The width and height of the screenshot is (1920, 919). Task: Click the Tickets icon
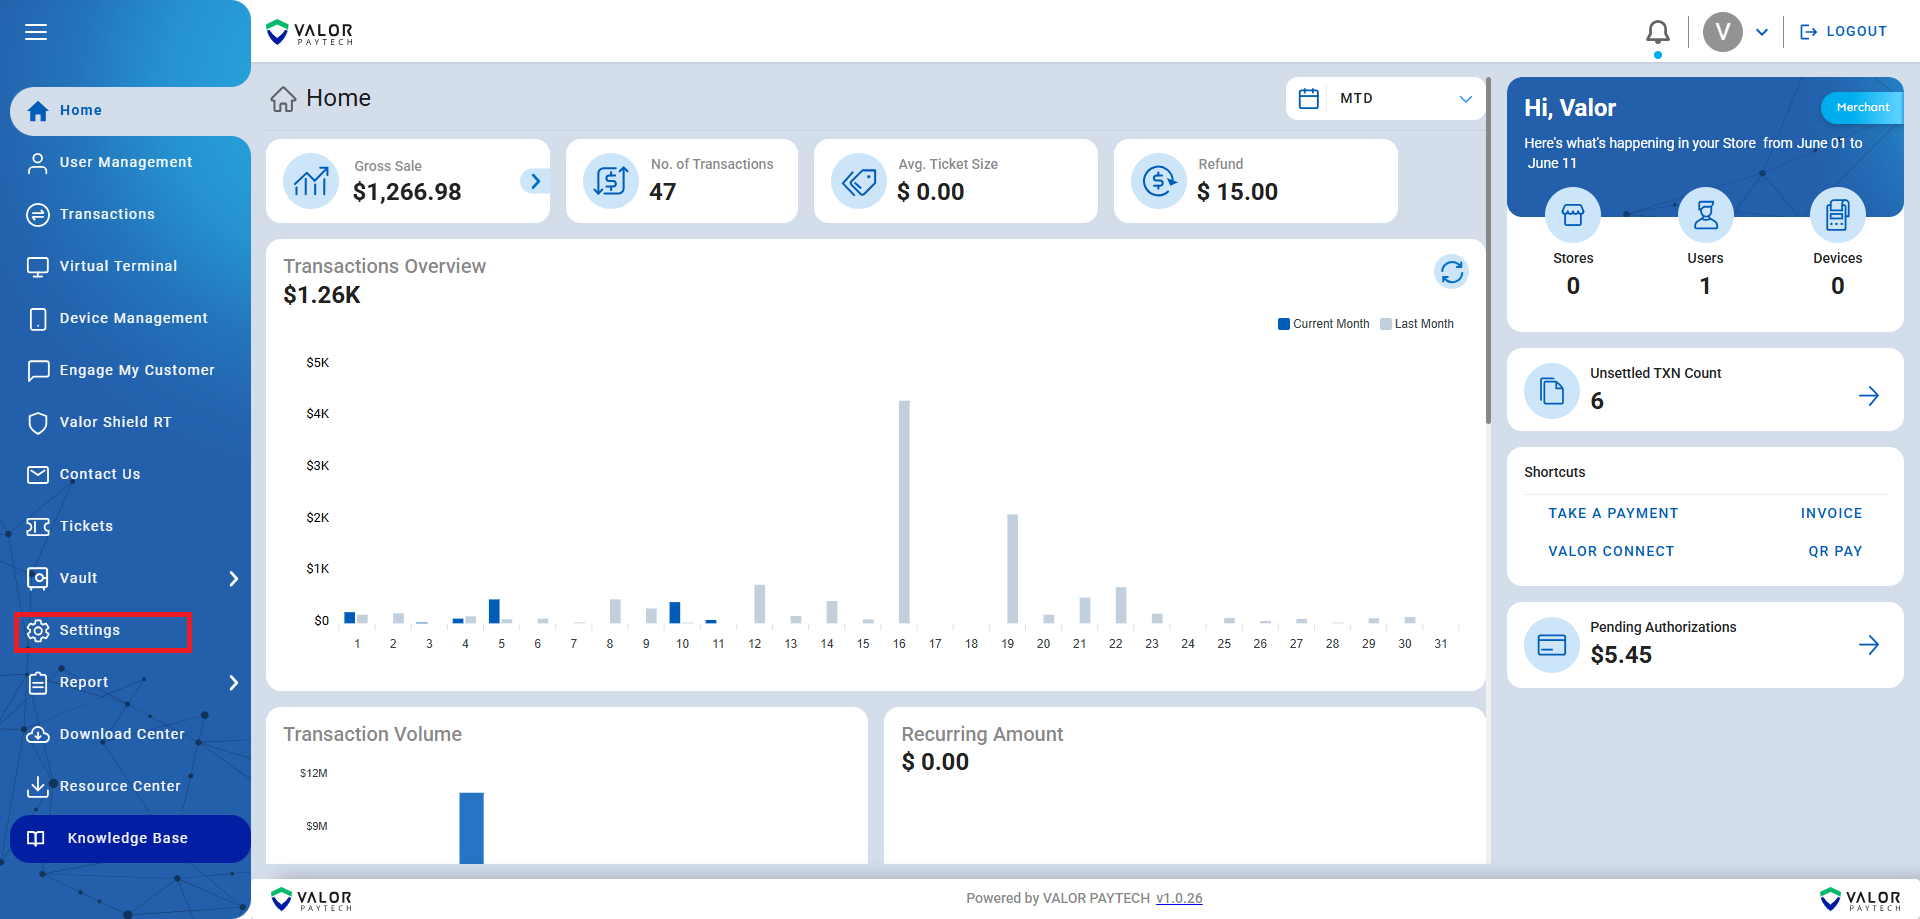point(38,527)
